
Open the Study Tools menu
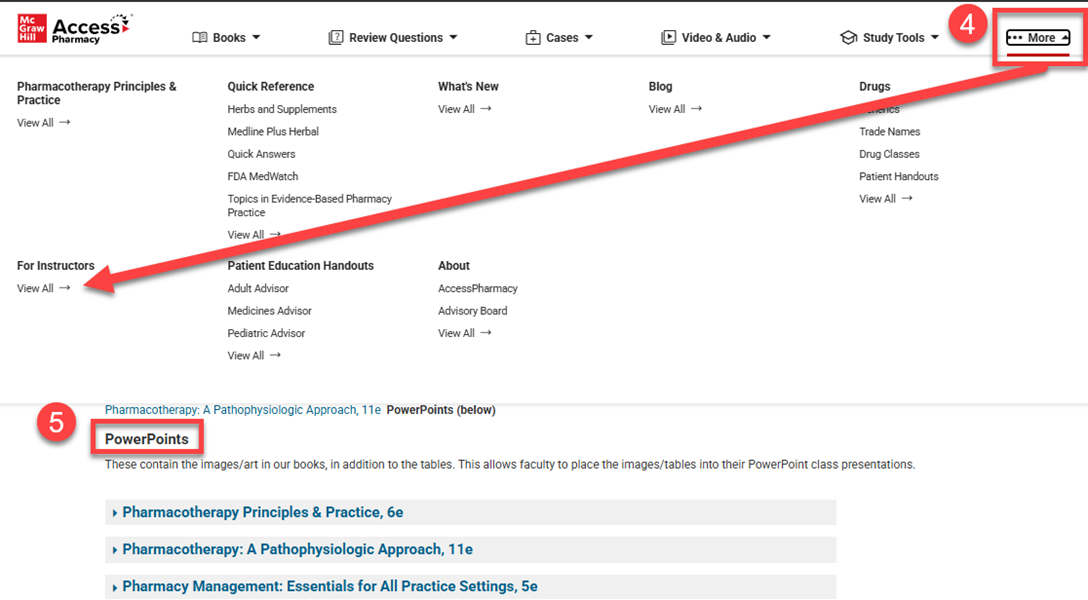click(x=893, y=38)
